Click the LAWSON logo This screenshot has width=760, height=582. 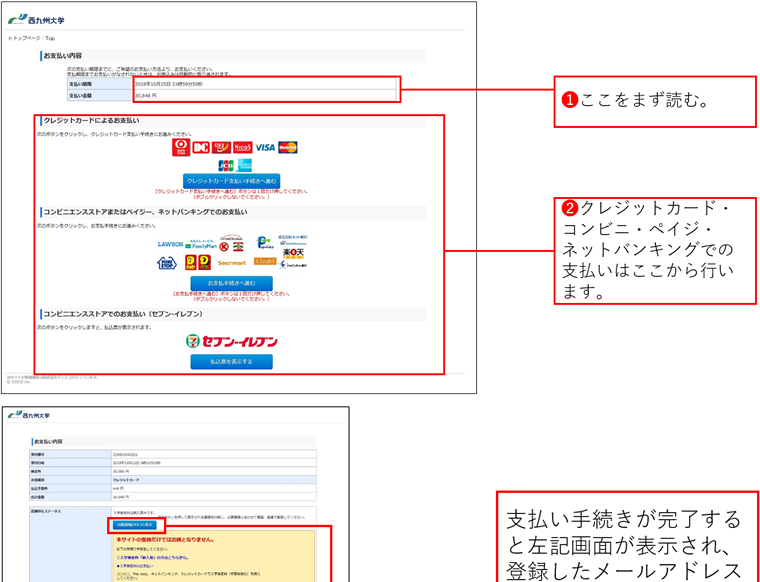(x=171, y=244)
